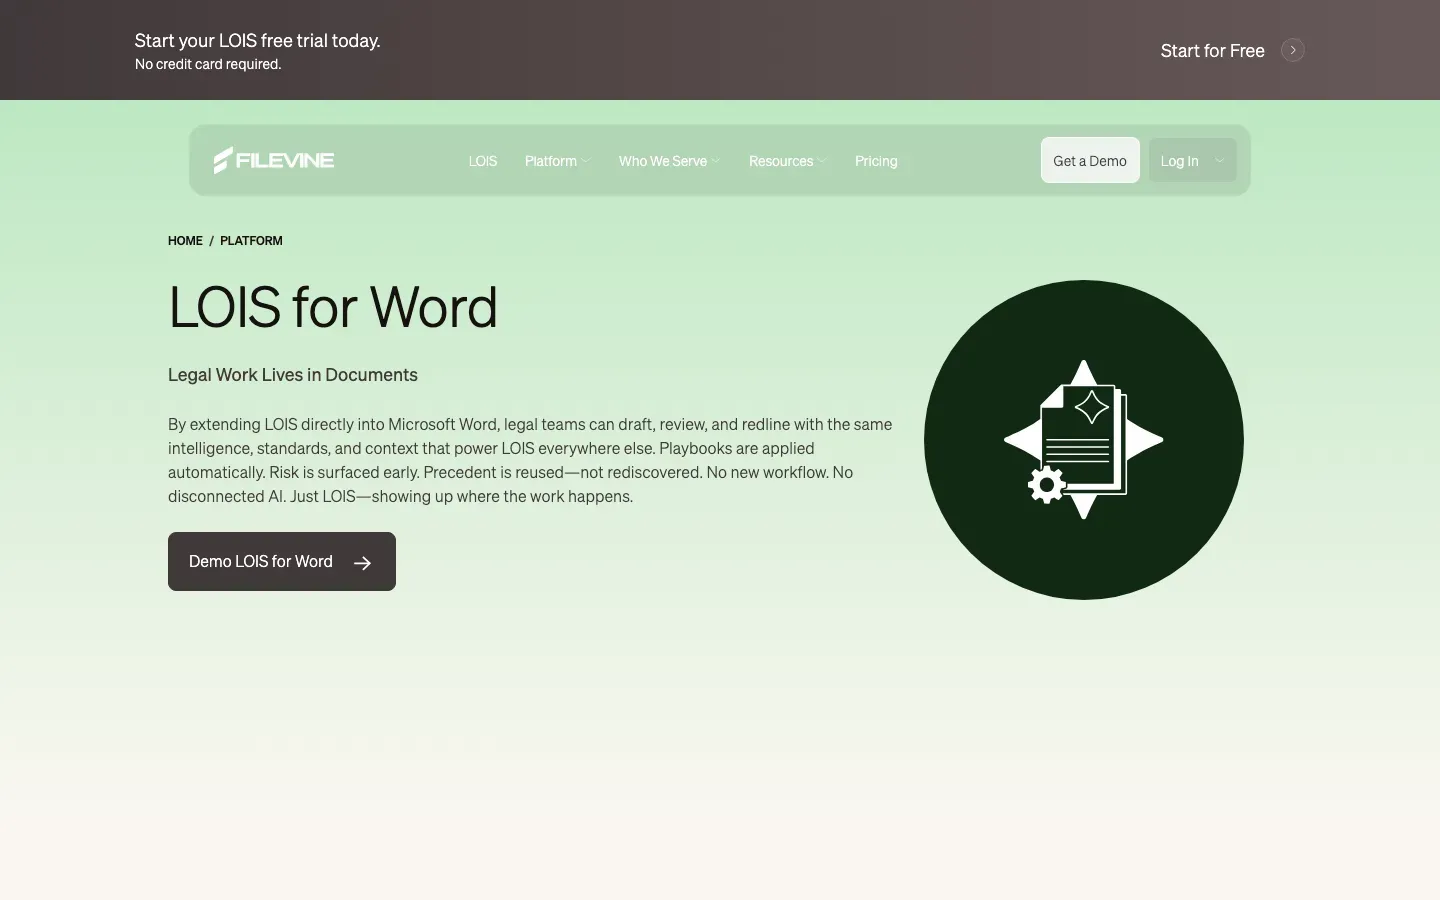Viewport: 1440px width, 900px height.
Task: Expand the Resources dropdown chevron
Action: coord(822,160)
